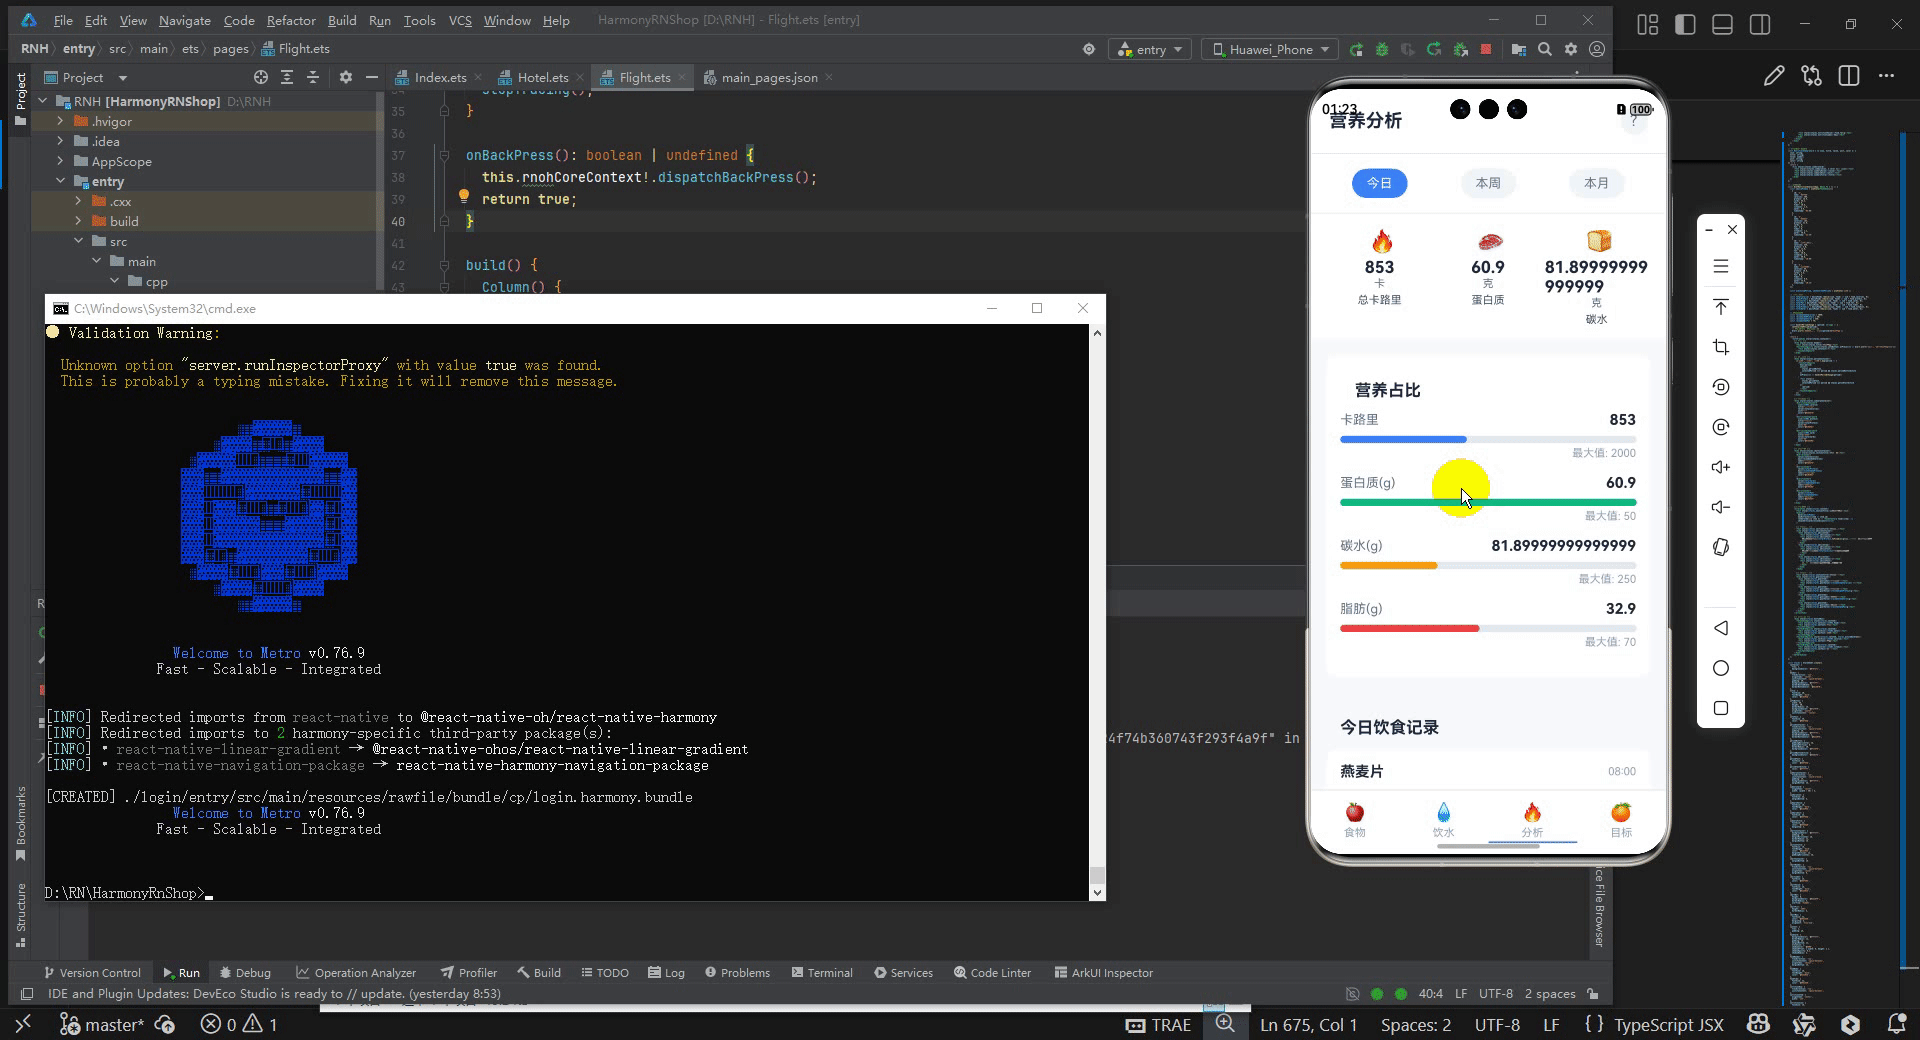Click the emulator hamburger menu icon
This screenshot has width=1920, height=1040.
(1721, 266)
